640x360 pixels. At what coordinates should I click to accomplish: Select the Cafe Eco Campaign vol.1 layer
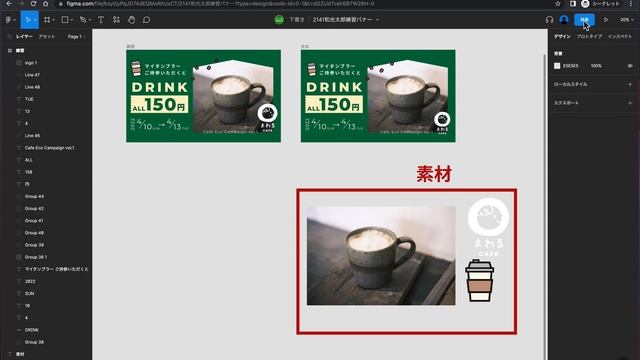tap(49, 148)
